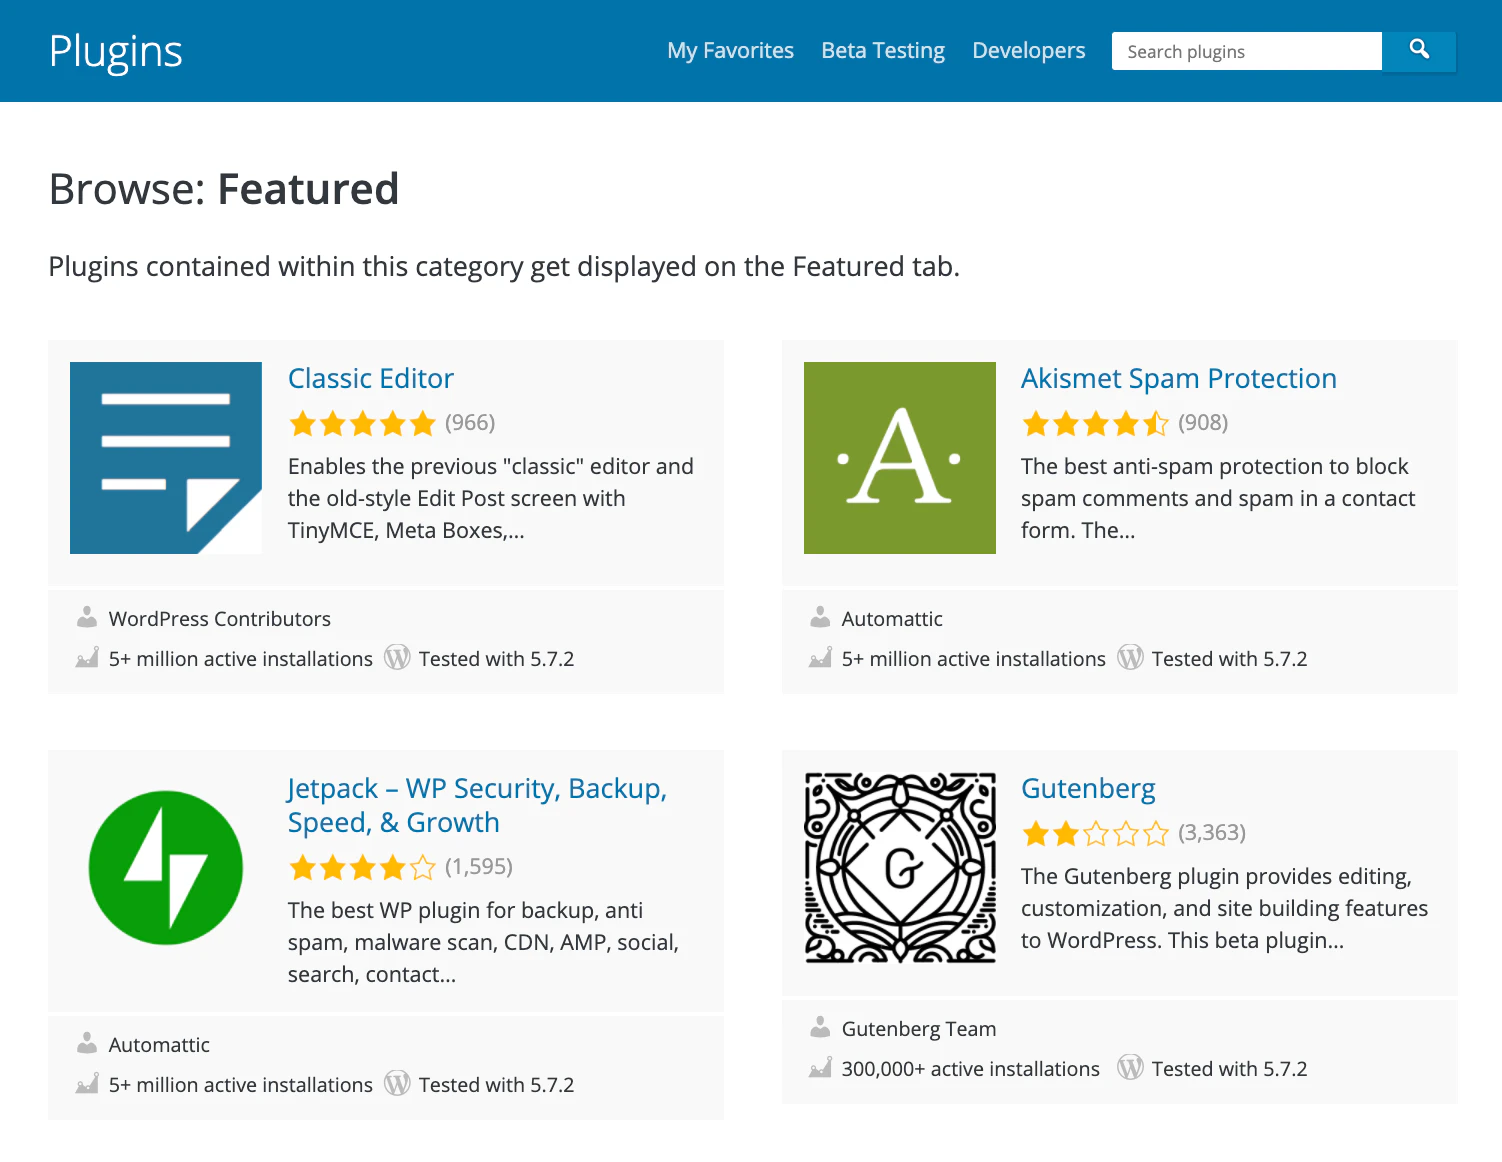This screenshot has height=1162, width=1502.
Task: Click Classic Editor description text
Action: point(491,498)
